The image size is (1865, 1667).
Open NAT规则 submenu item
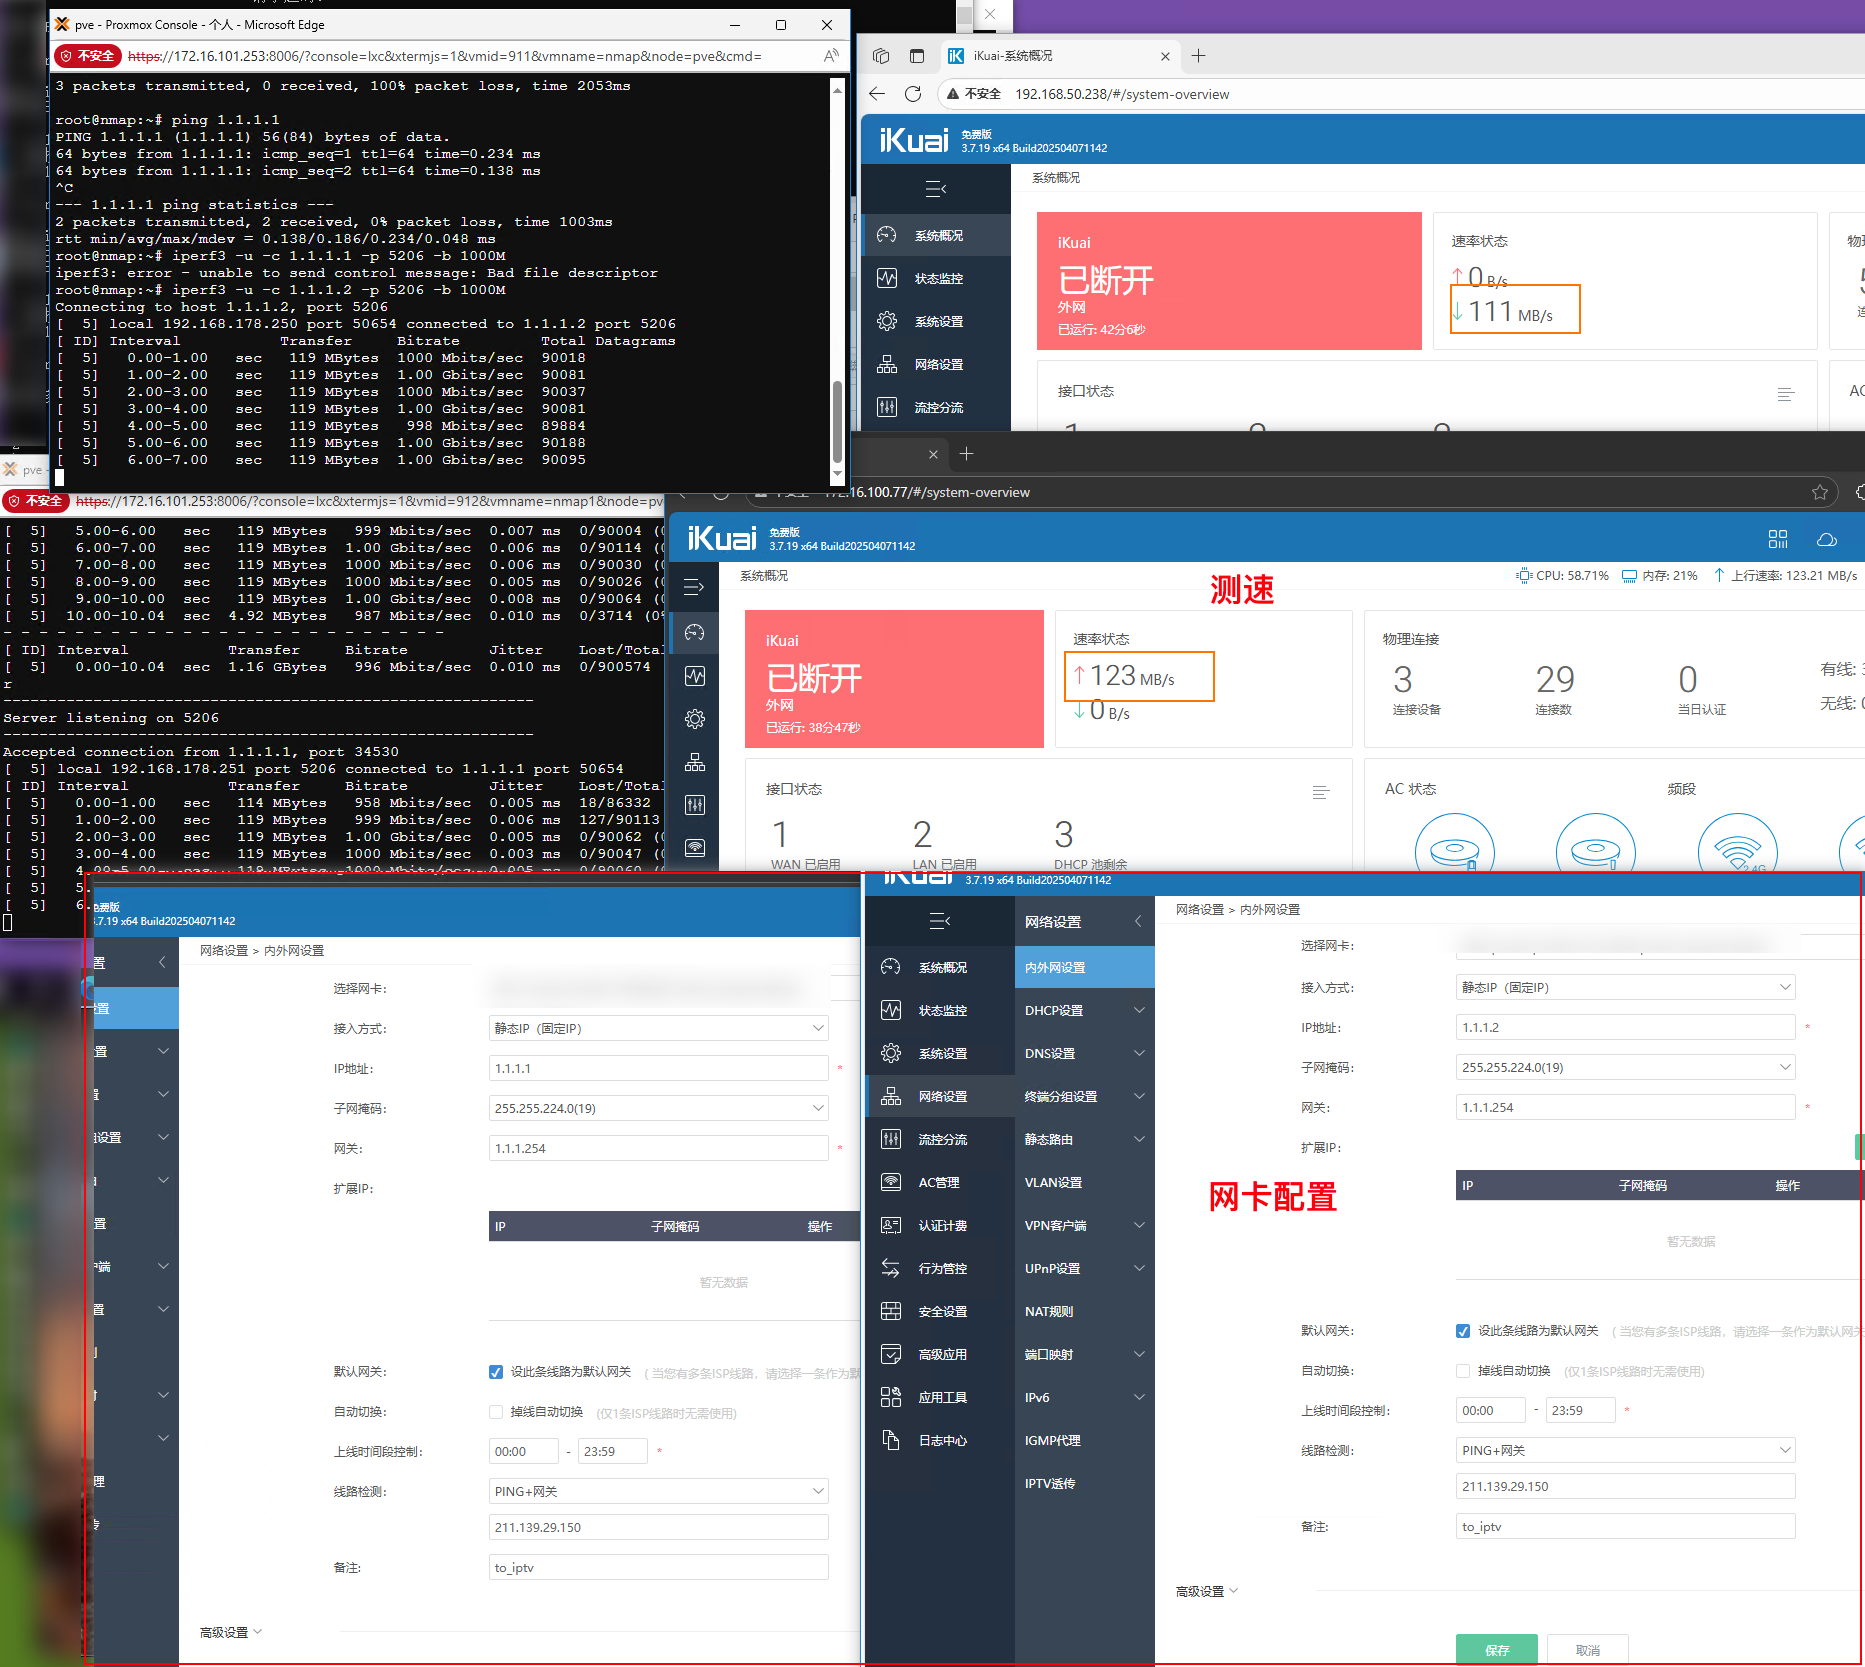click(x=1084, y=1311)
